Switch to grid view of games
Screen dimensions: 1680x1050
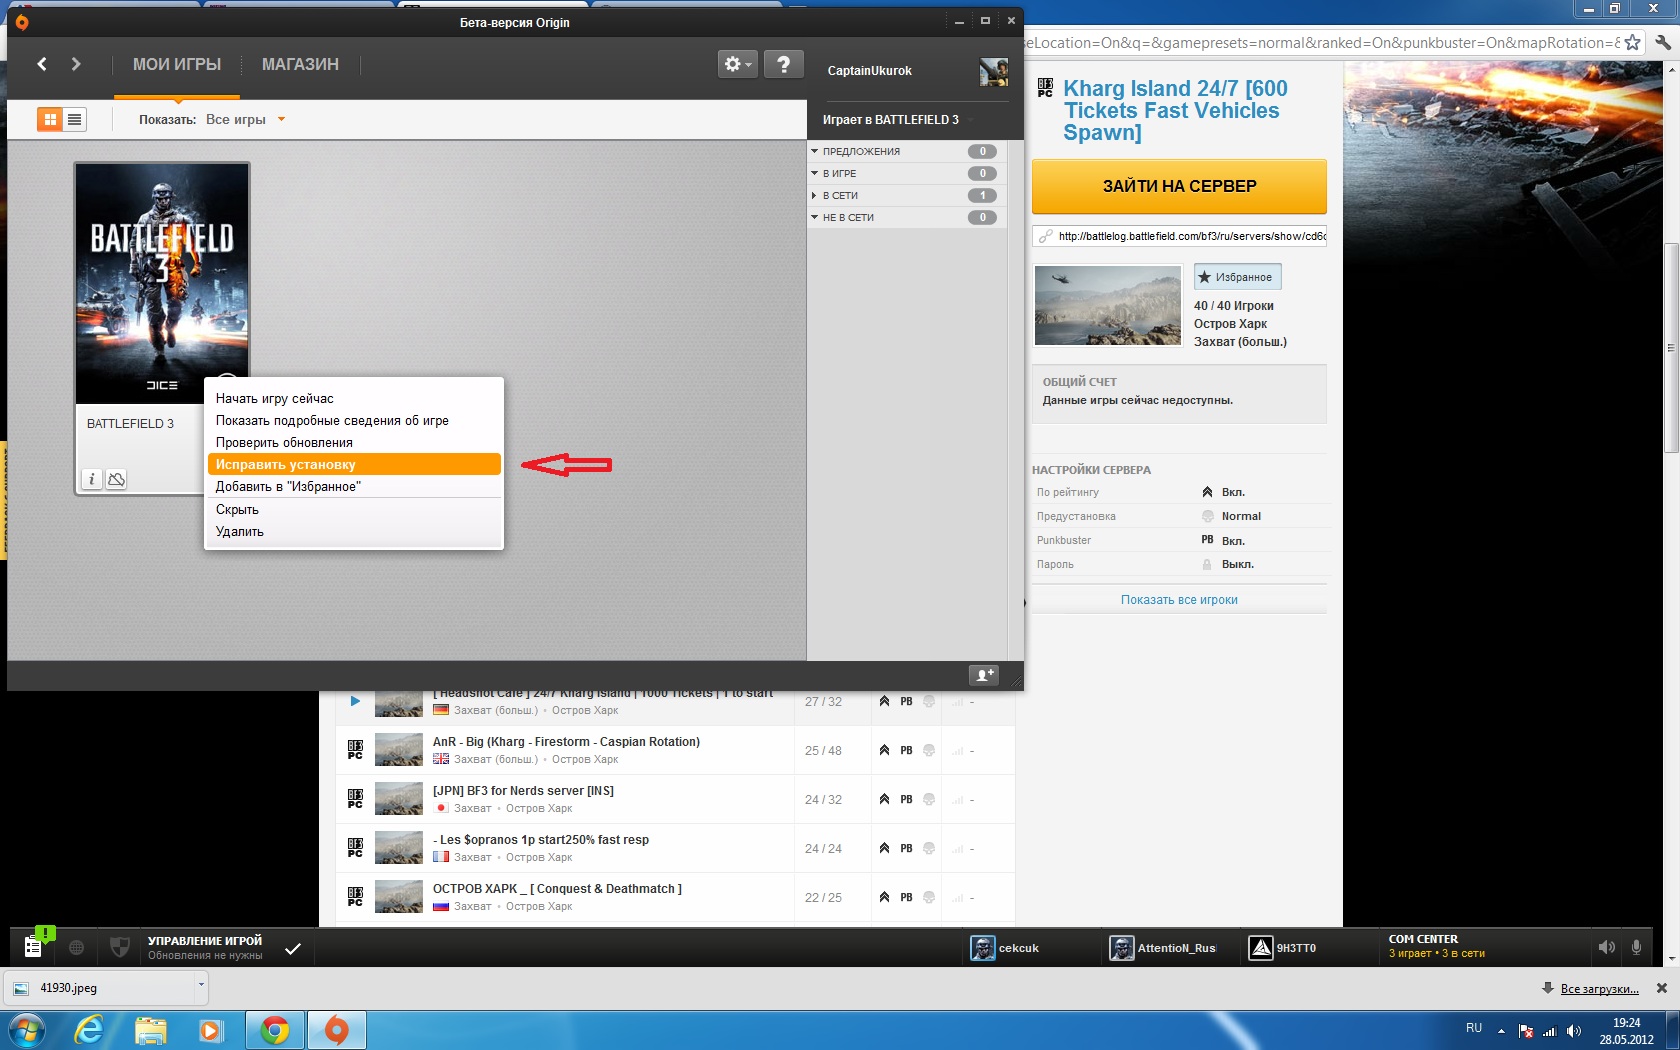click(49, 119)
